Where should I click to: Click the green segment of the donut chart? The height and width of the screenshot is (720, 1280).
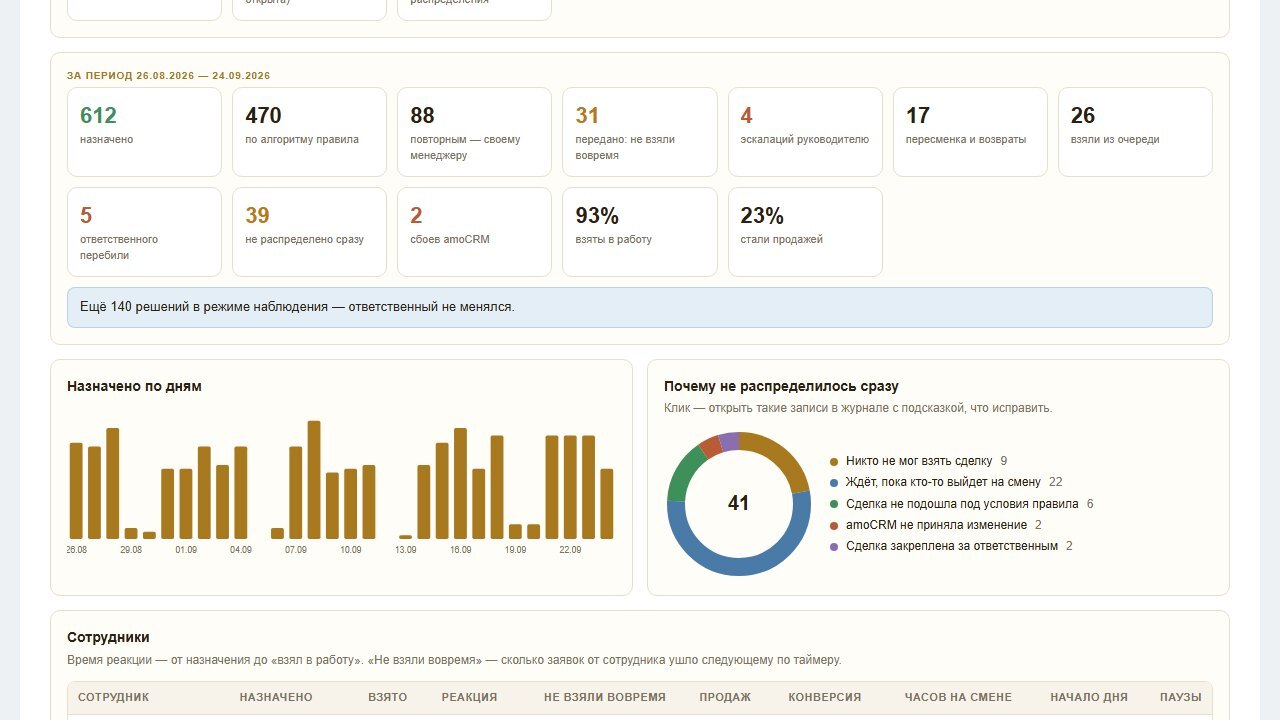click(684, 473)
